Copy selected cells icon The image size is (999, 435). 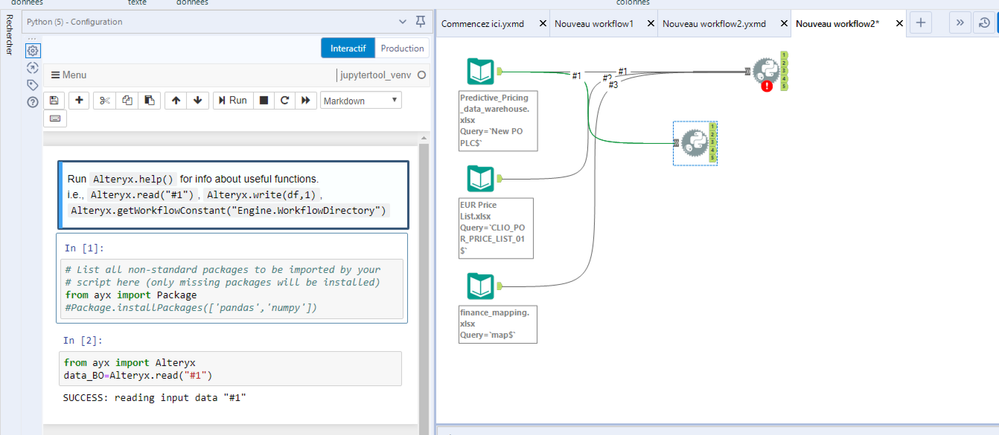coord(127,100)
